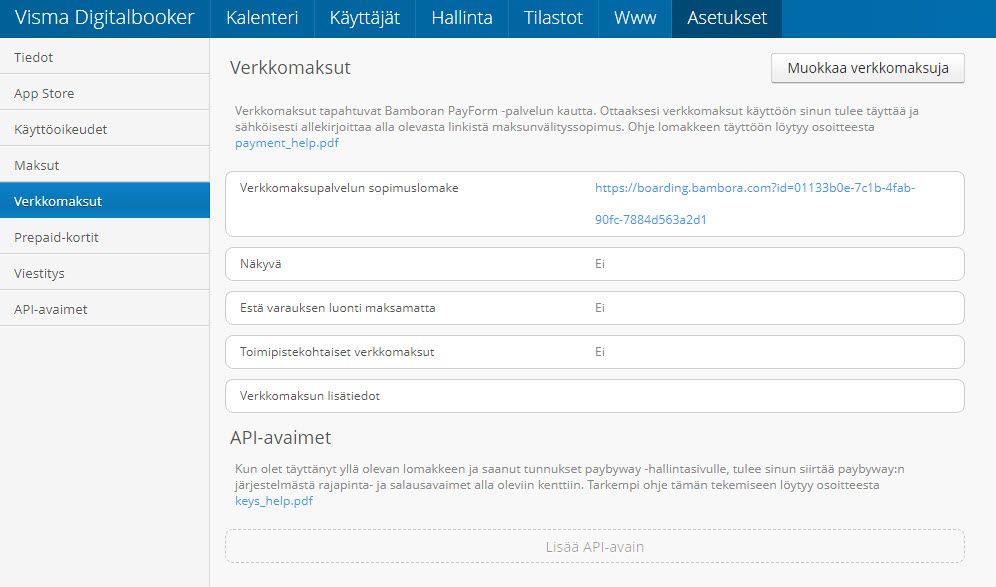Image resolution: width=996 pixels, height=587 pixels.
Task: Follow the boarding.bambora.com contract link
Action: [754, 188]
